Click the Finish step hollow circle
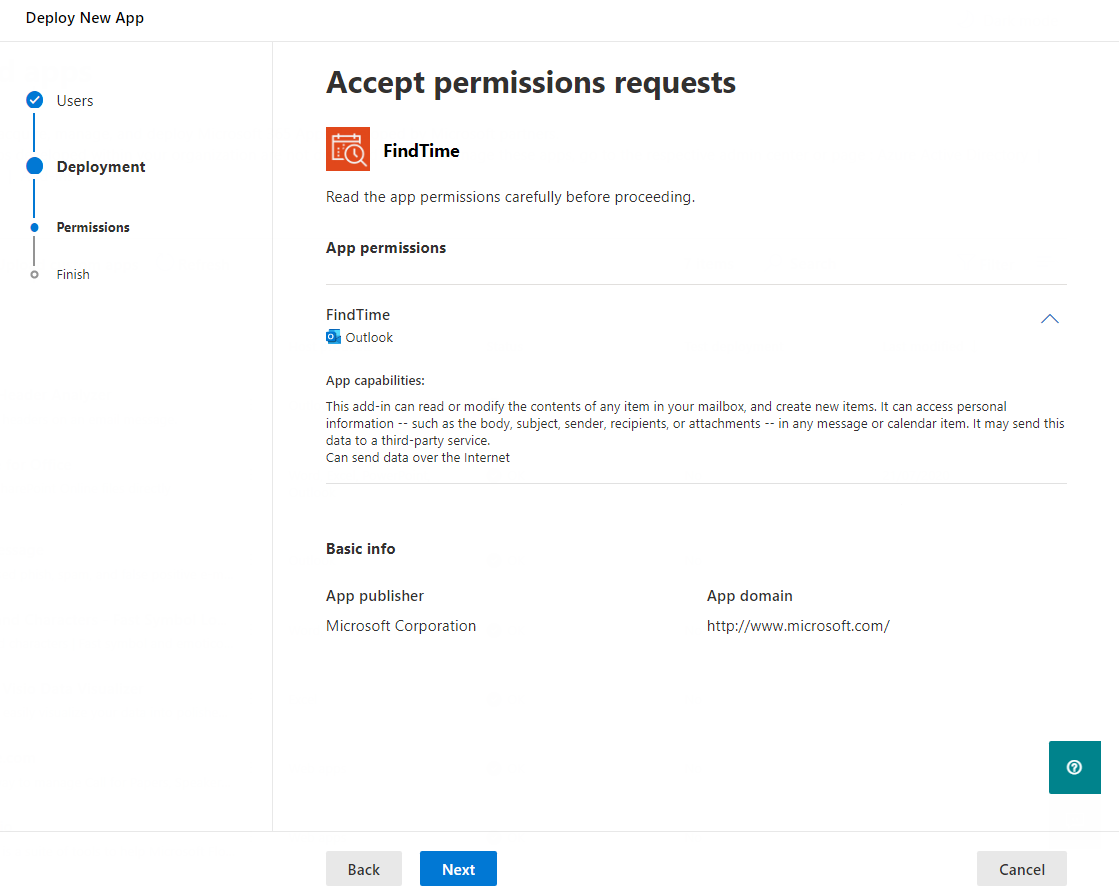Viewport: 1119px width, 892px height. click(35, 274)
